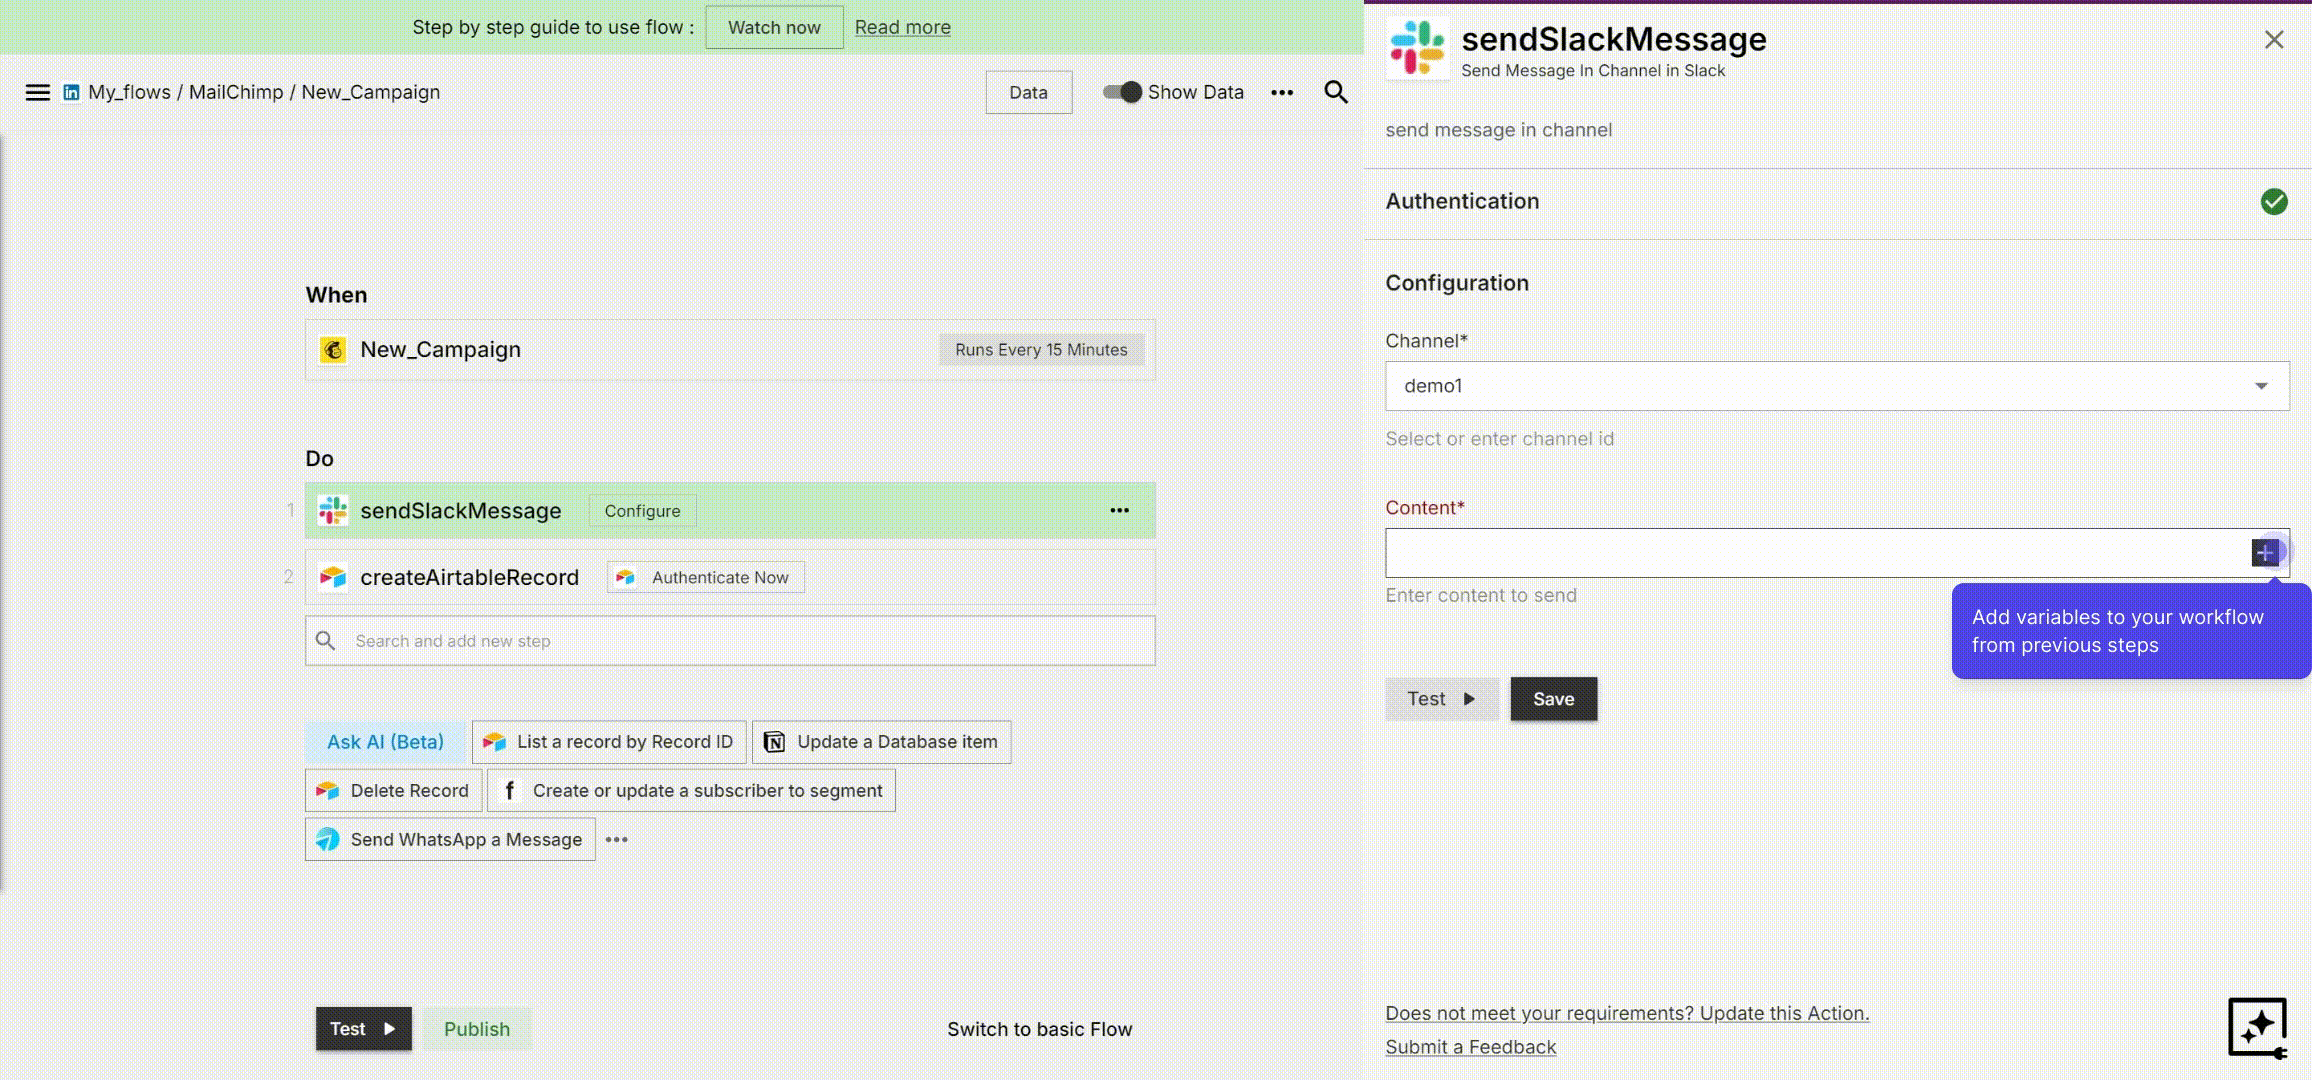
Task: Click the Publish button
Action: (477, 1029)
